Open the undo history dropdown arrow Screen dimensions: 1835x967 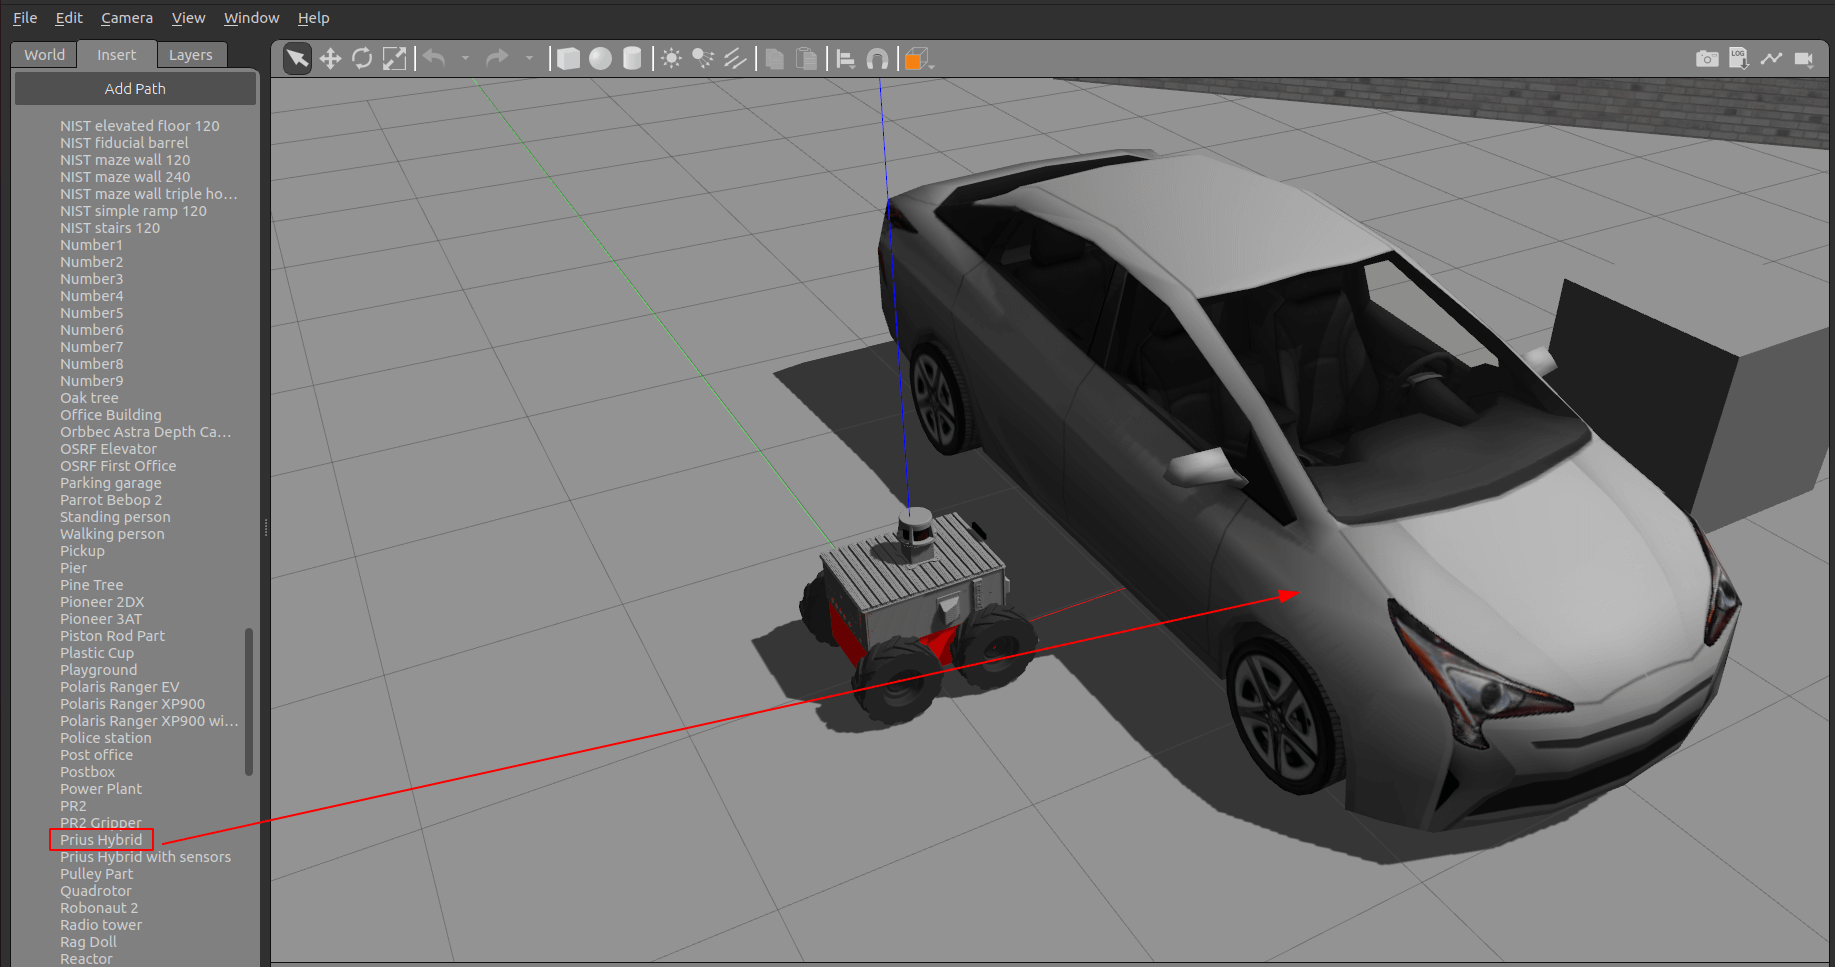[465, 59]
